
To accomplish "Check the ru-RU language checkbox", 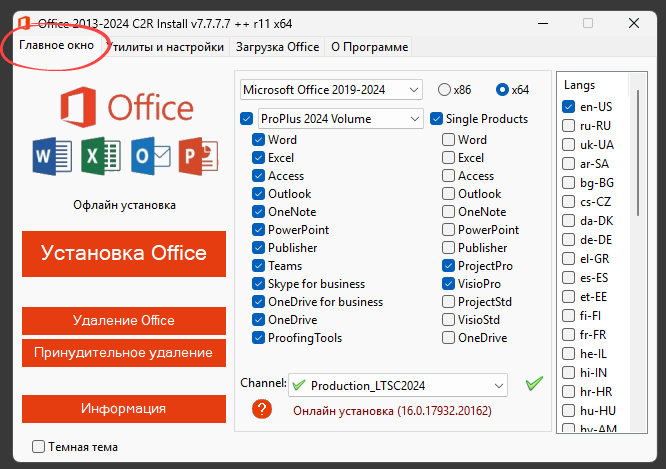I will tap(569, 126).
